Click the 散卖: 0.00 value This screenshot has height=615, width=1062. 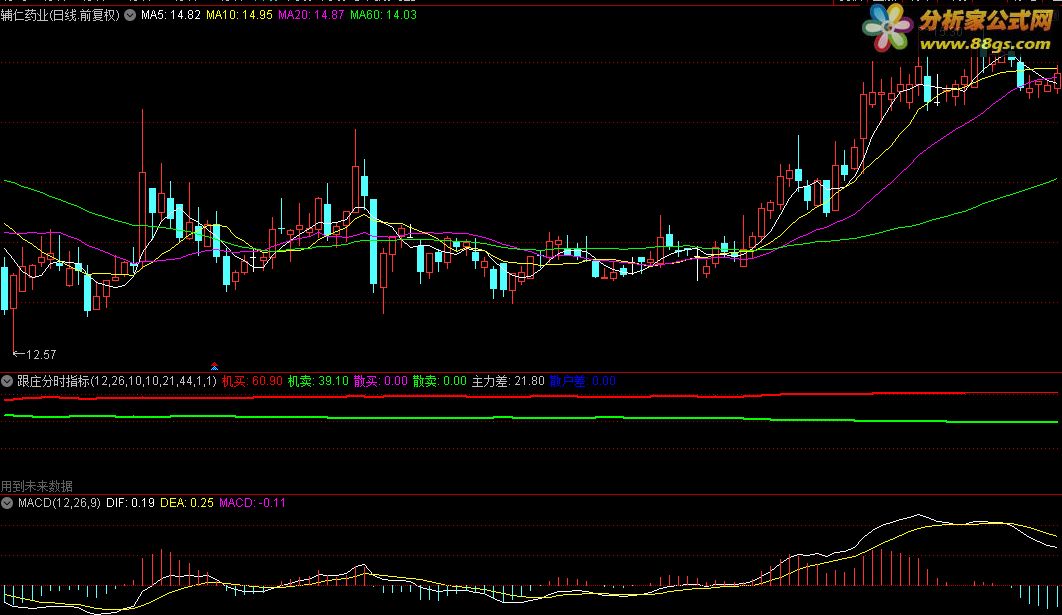440,381
